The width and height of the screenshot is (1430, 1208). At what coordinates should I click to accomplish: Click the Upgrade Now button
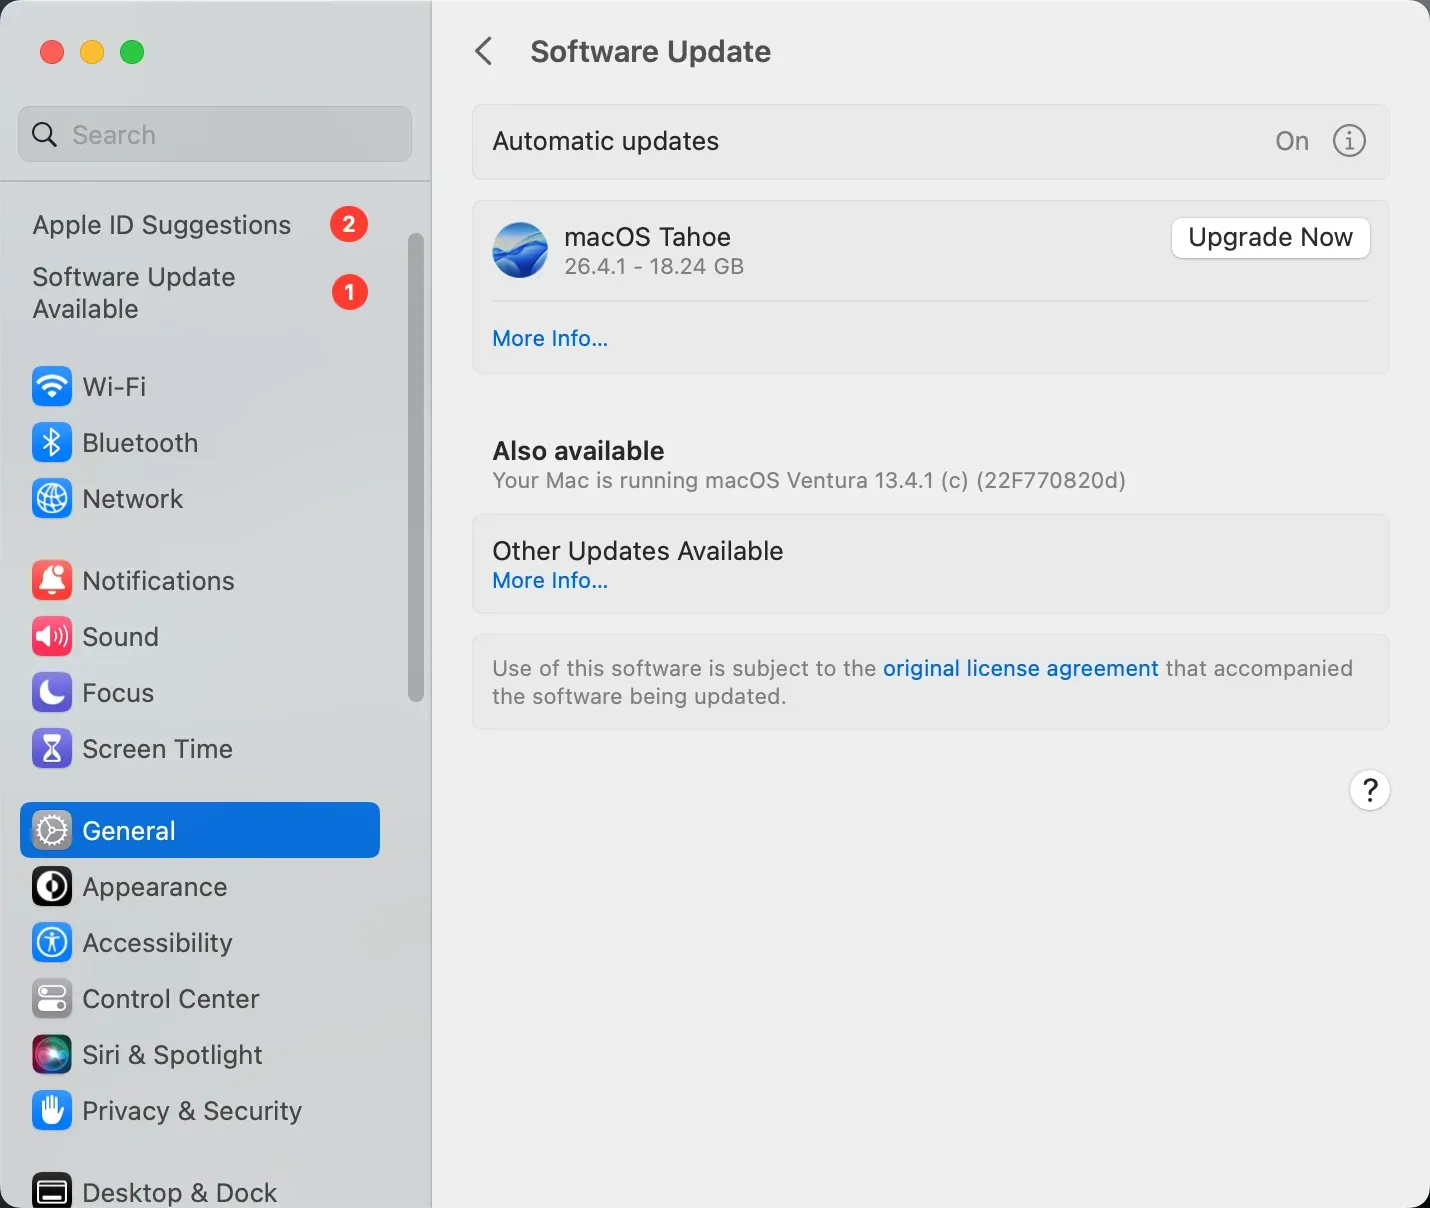(1270, 238)
